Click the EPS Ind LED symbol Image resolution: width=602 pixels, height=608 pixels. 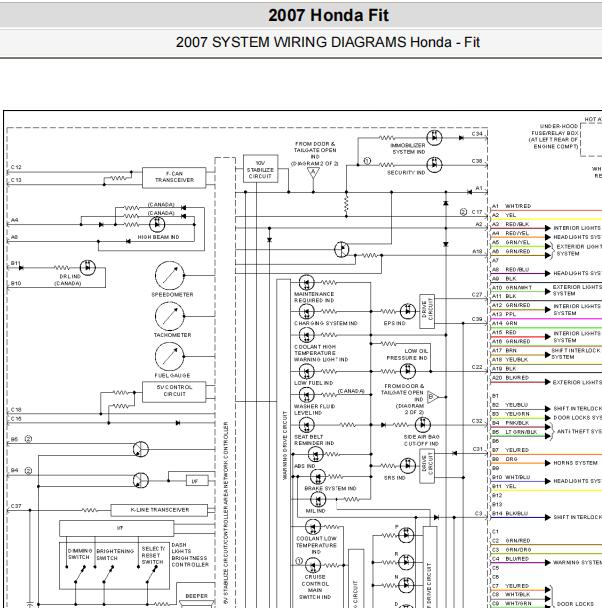click(x=408, y=311)
